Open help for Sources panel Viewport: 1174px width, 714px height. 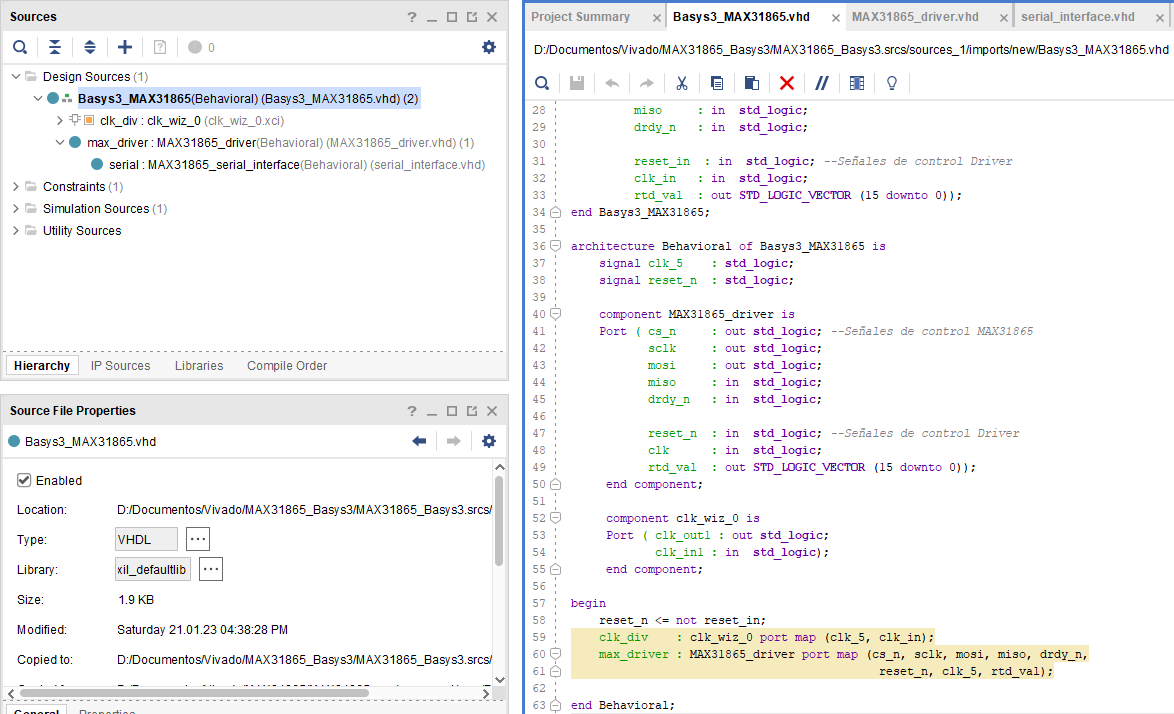coord(412,16)
